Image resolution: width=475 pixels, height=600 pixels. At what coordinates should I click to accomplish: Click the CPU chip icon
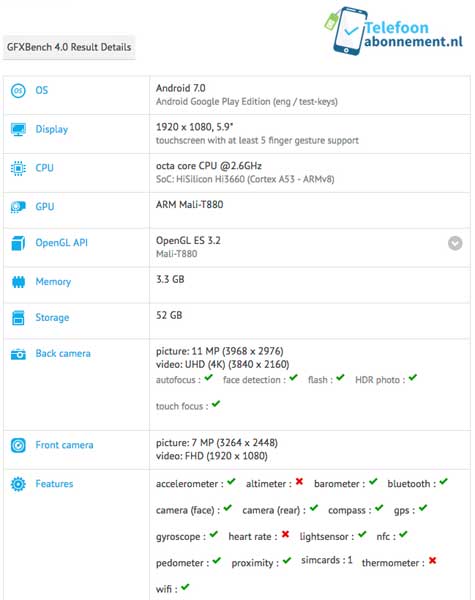pyautogui.click(x=18, y=168)
